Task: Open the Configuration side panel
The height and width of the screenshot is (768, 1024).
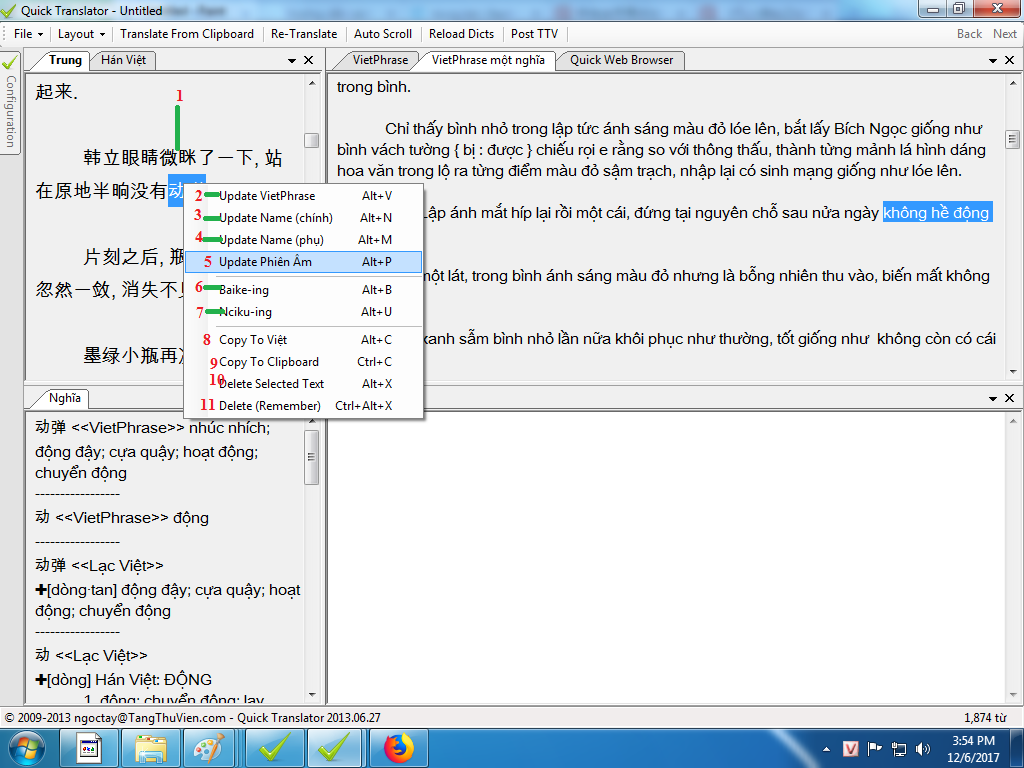Action: pyautogui.click(x=10, y=100)
